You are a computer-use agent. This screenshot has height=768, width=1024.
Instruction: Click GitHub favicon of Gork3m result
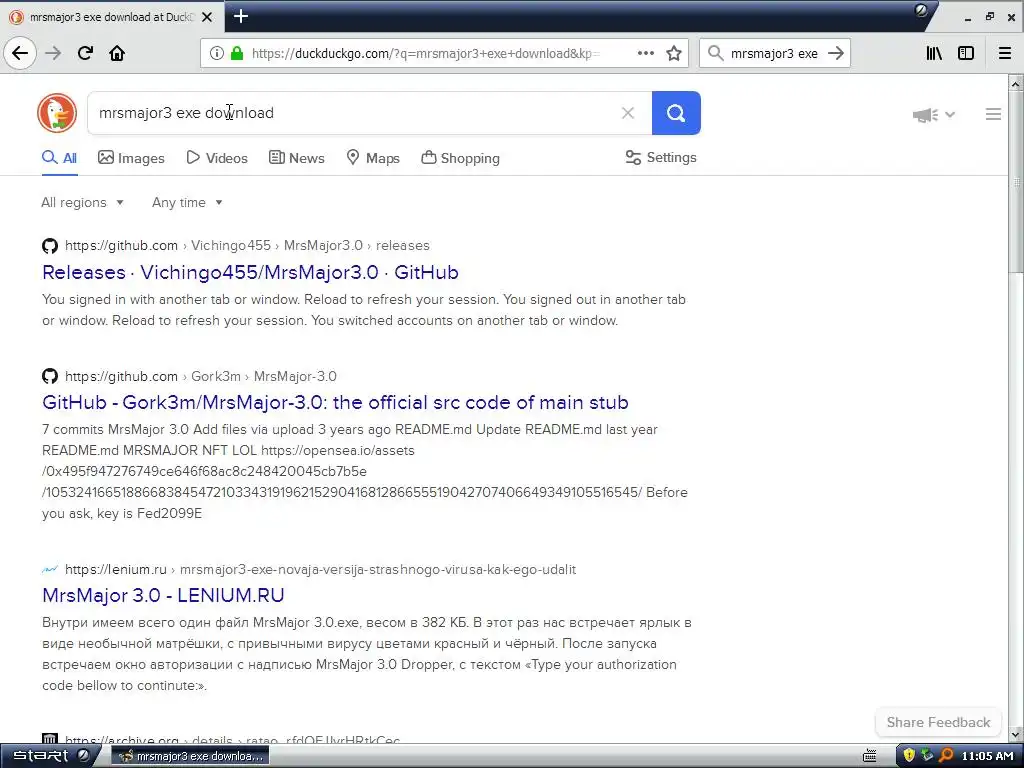(50, 376)
